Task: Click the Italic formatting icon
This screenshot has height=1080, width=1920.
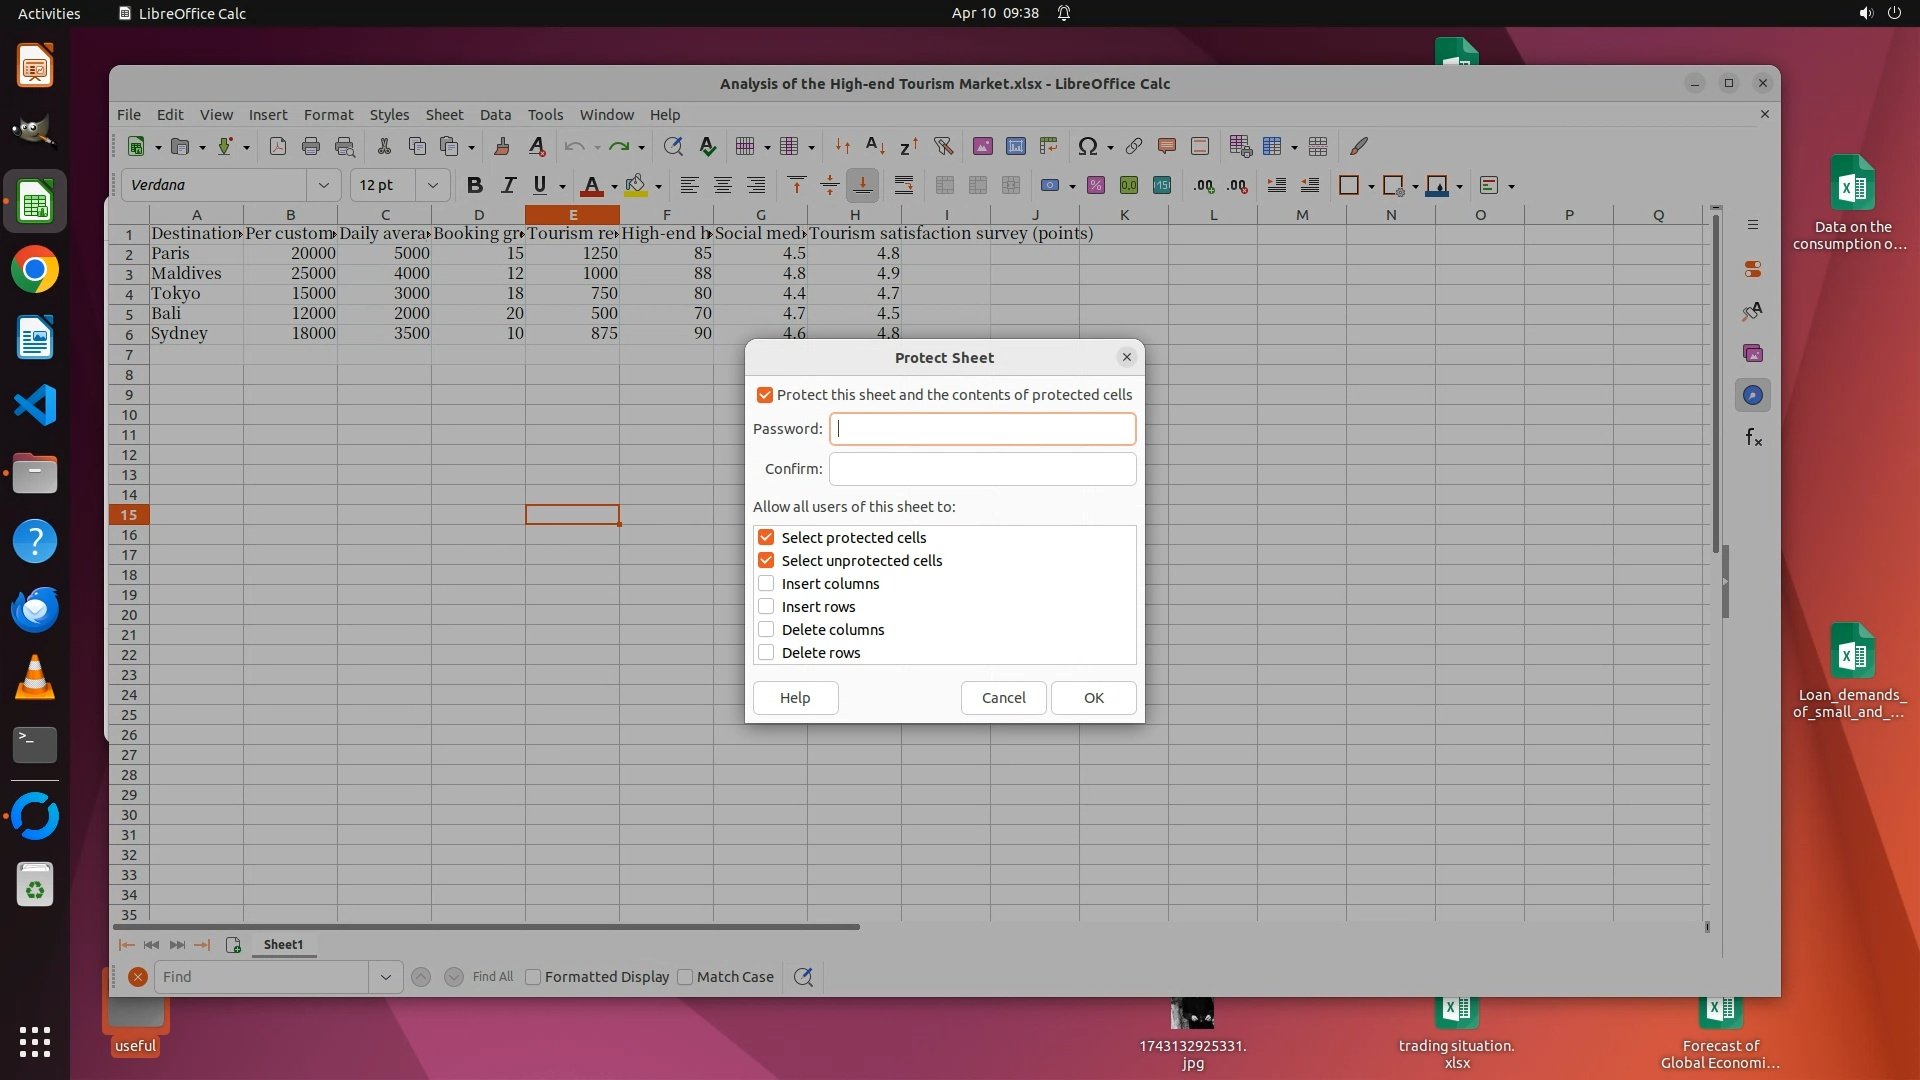Action: pos(508,185)
